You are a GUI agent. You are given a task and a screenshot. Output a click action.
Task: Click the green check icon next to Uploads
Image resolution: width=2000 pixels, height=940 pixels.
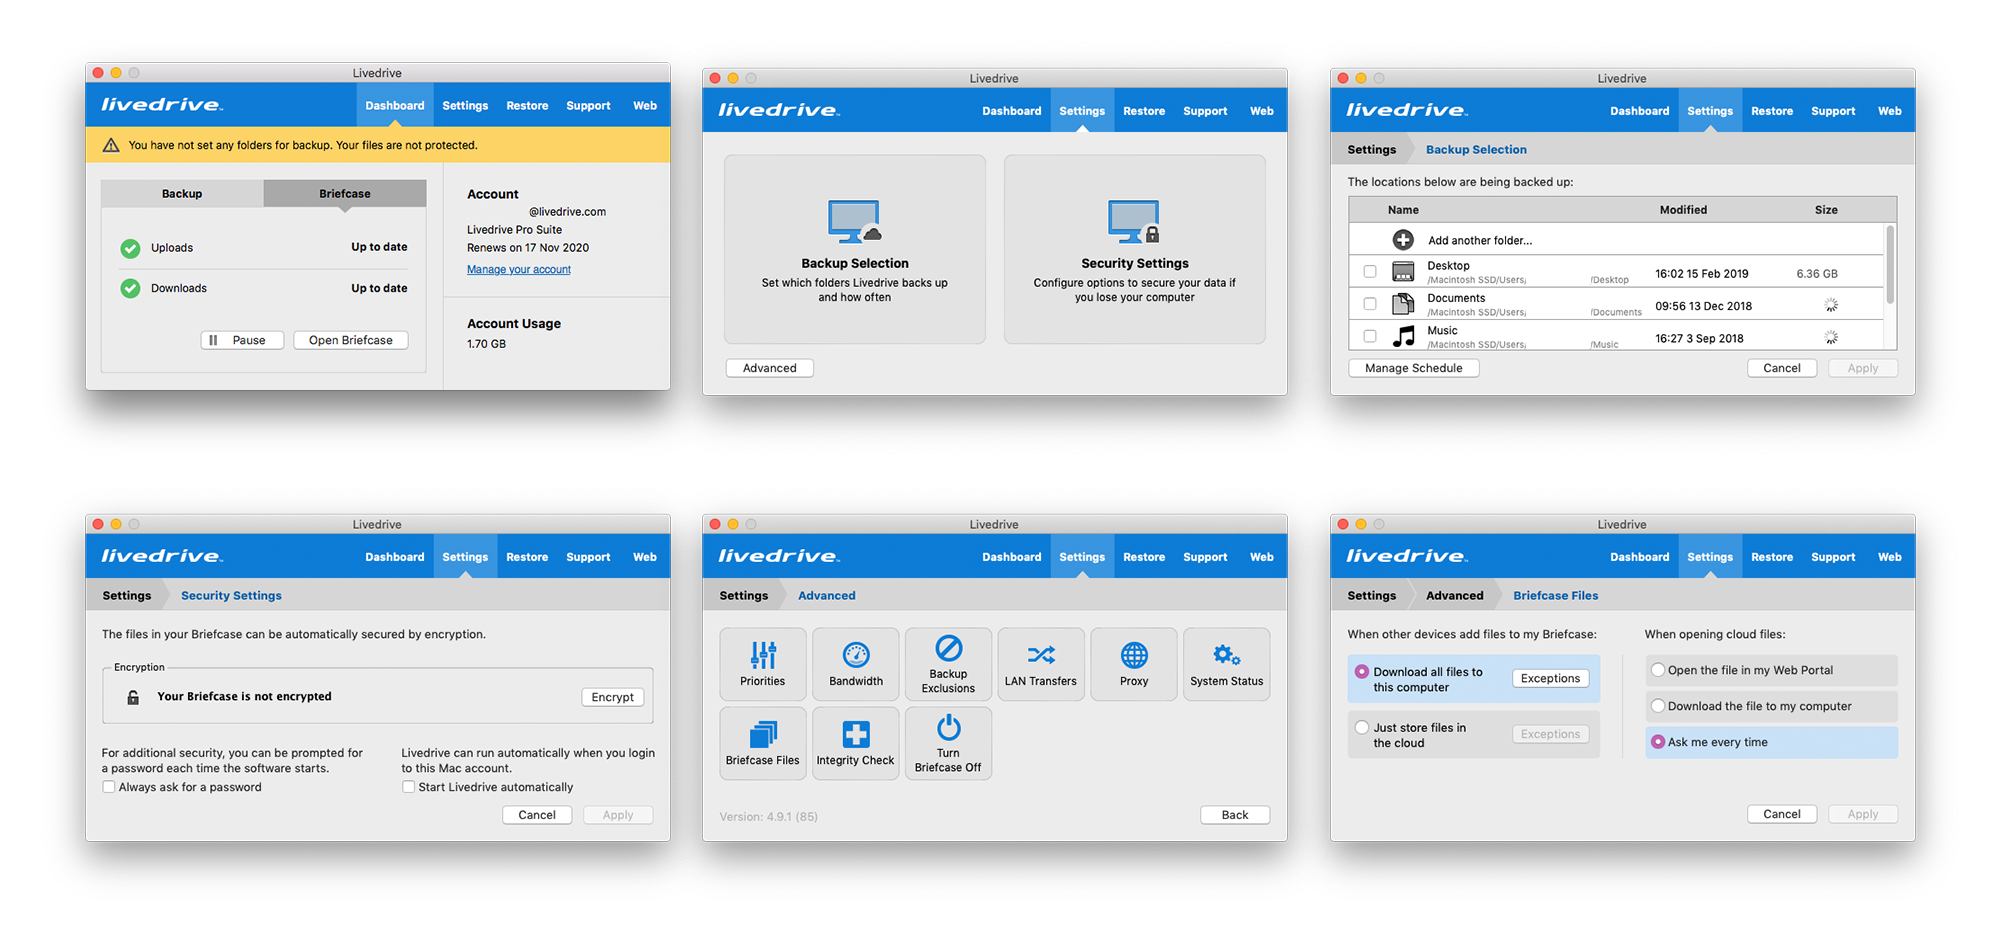pos(130,248)
